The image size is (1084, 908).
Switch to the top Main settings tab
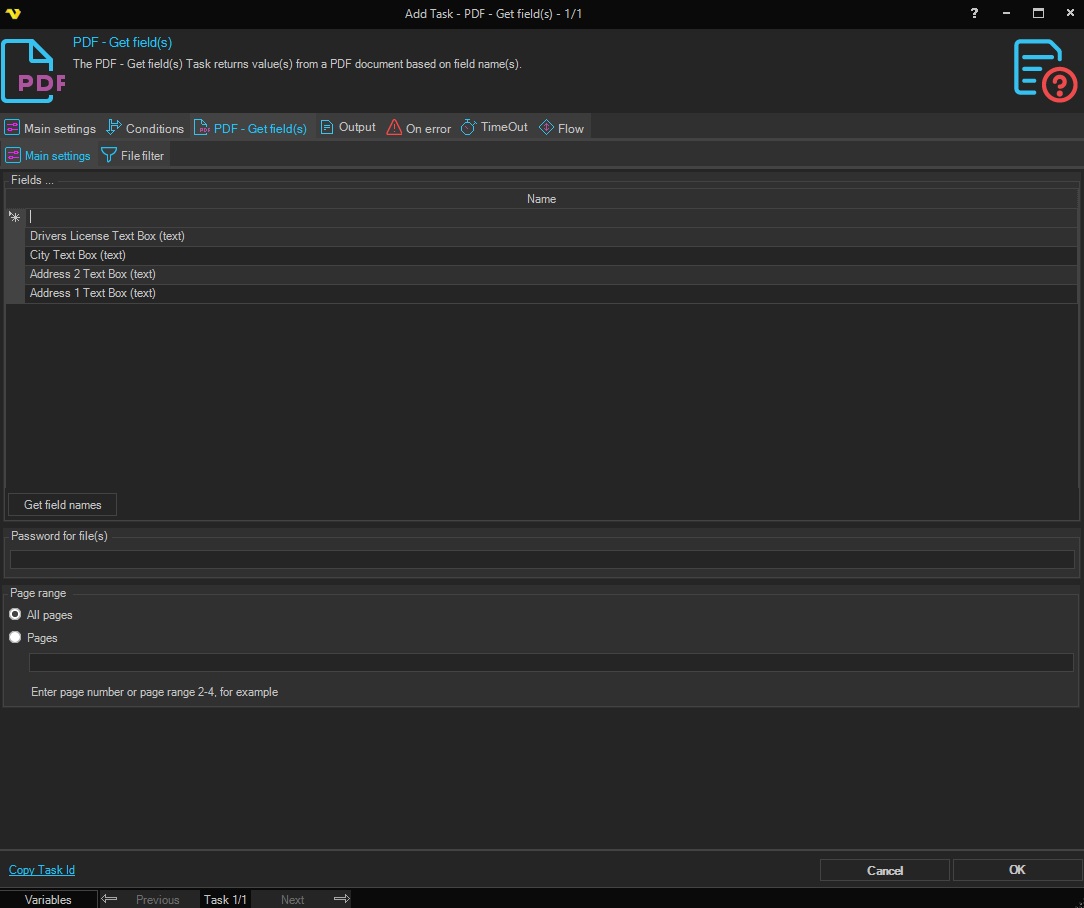point(50,128)
